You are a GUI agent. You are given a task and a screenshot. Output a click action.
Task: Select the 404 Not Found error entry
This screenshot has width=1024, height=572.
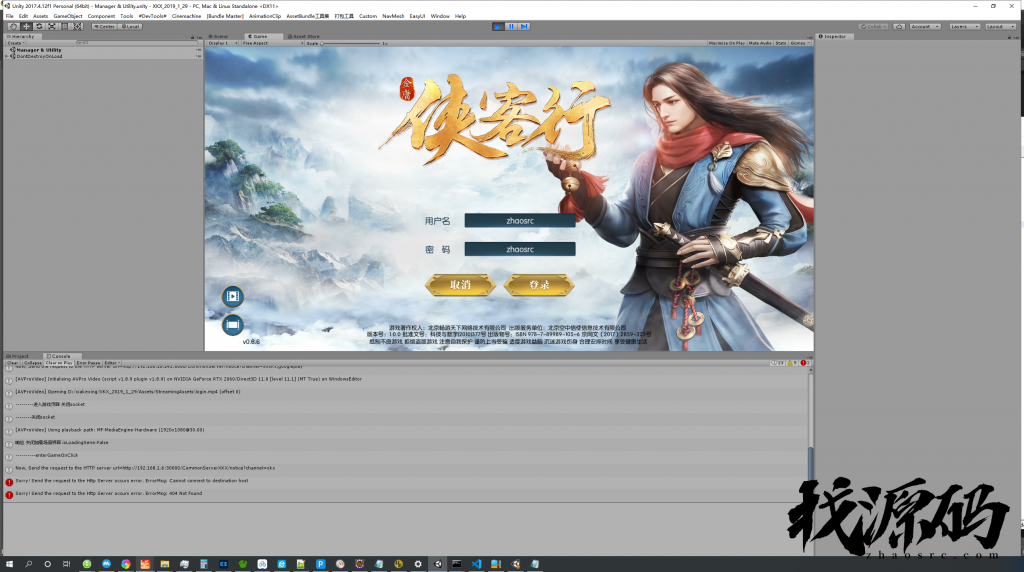[405, 494]
